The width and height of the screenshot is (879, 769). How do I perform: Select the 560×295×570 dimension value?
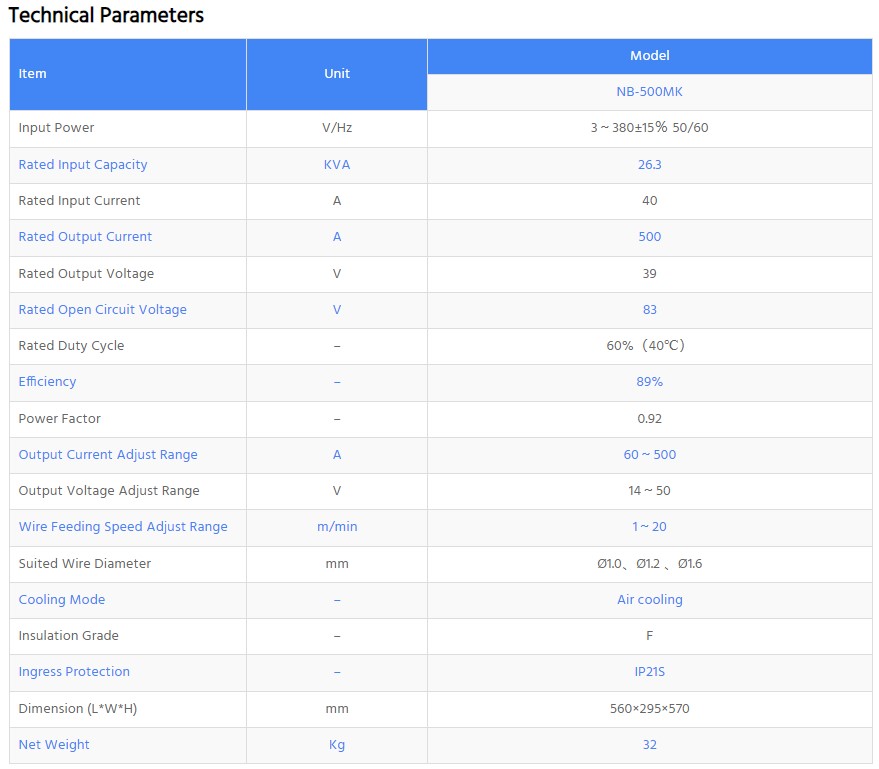pyautogui.click(x=649, y=709)
